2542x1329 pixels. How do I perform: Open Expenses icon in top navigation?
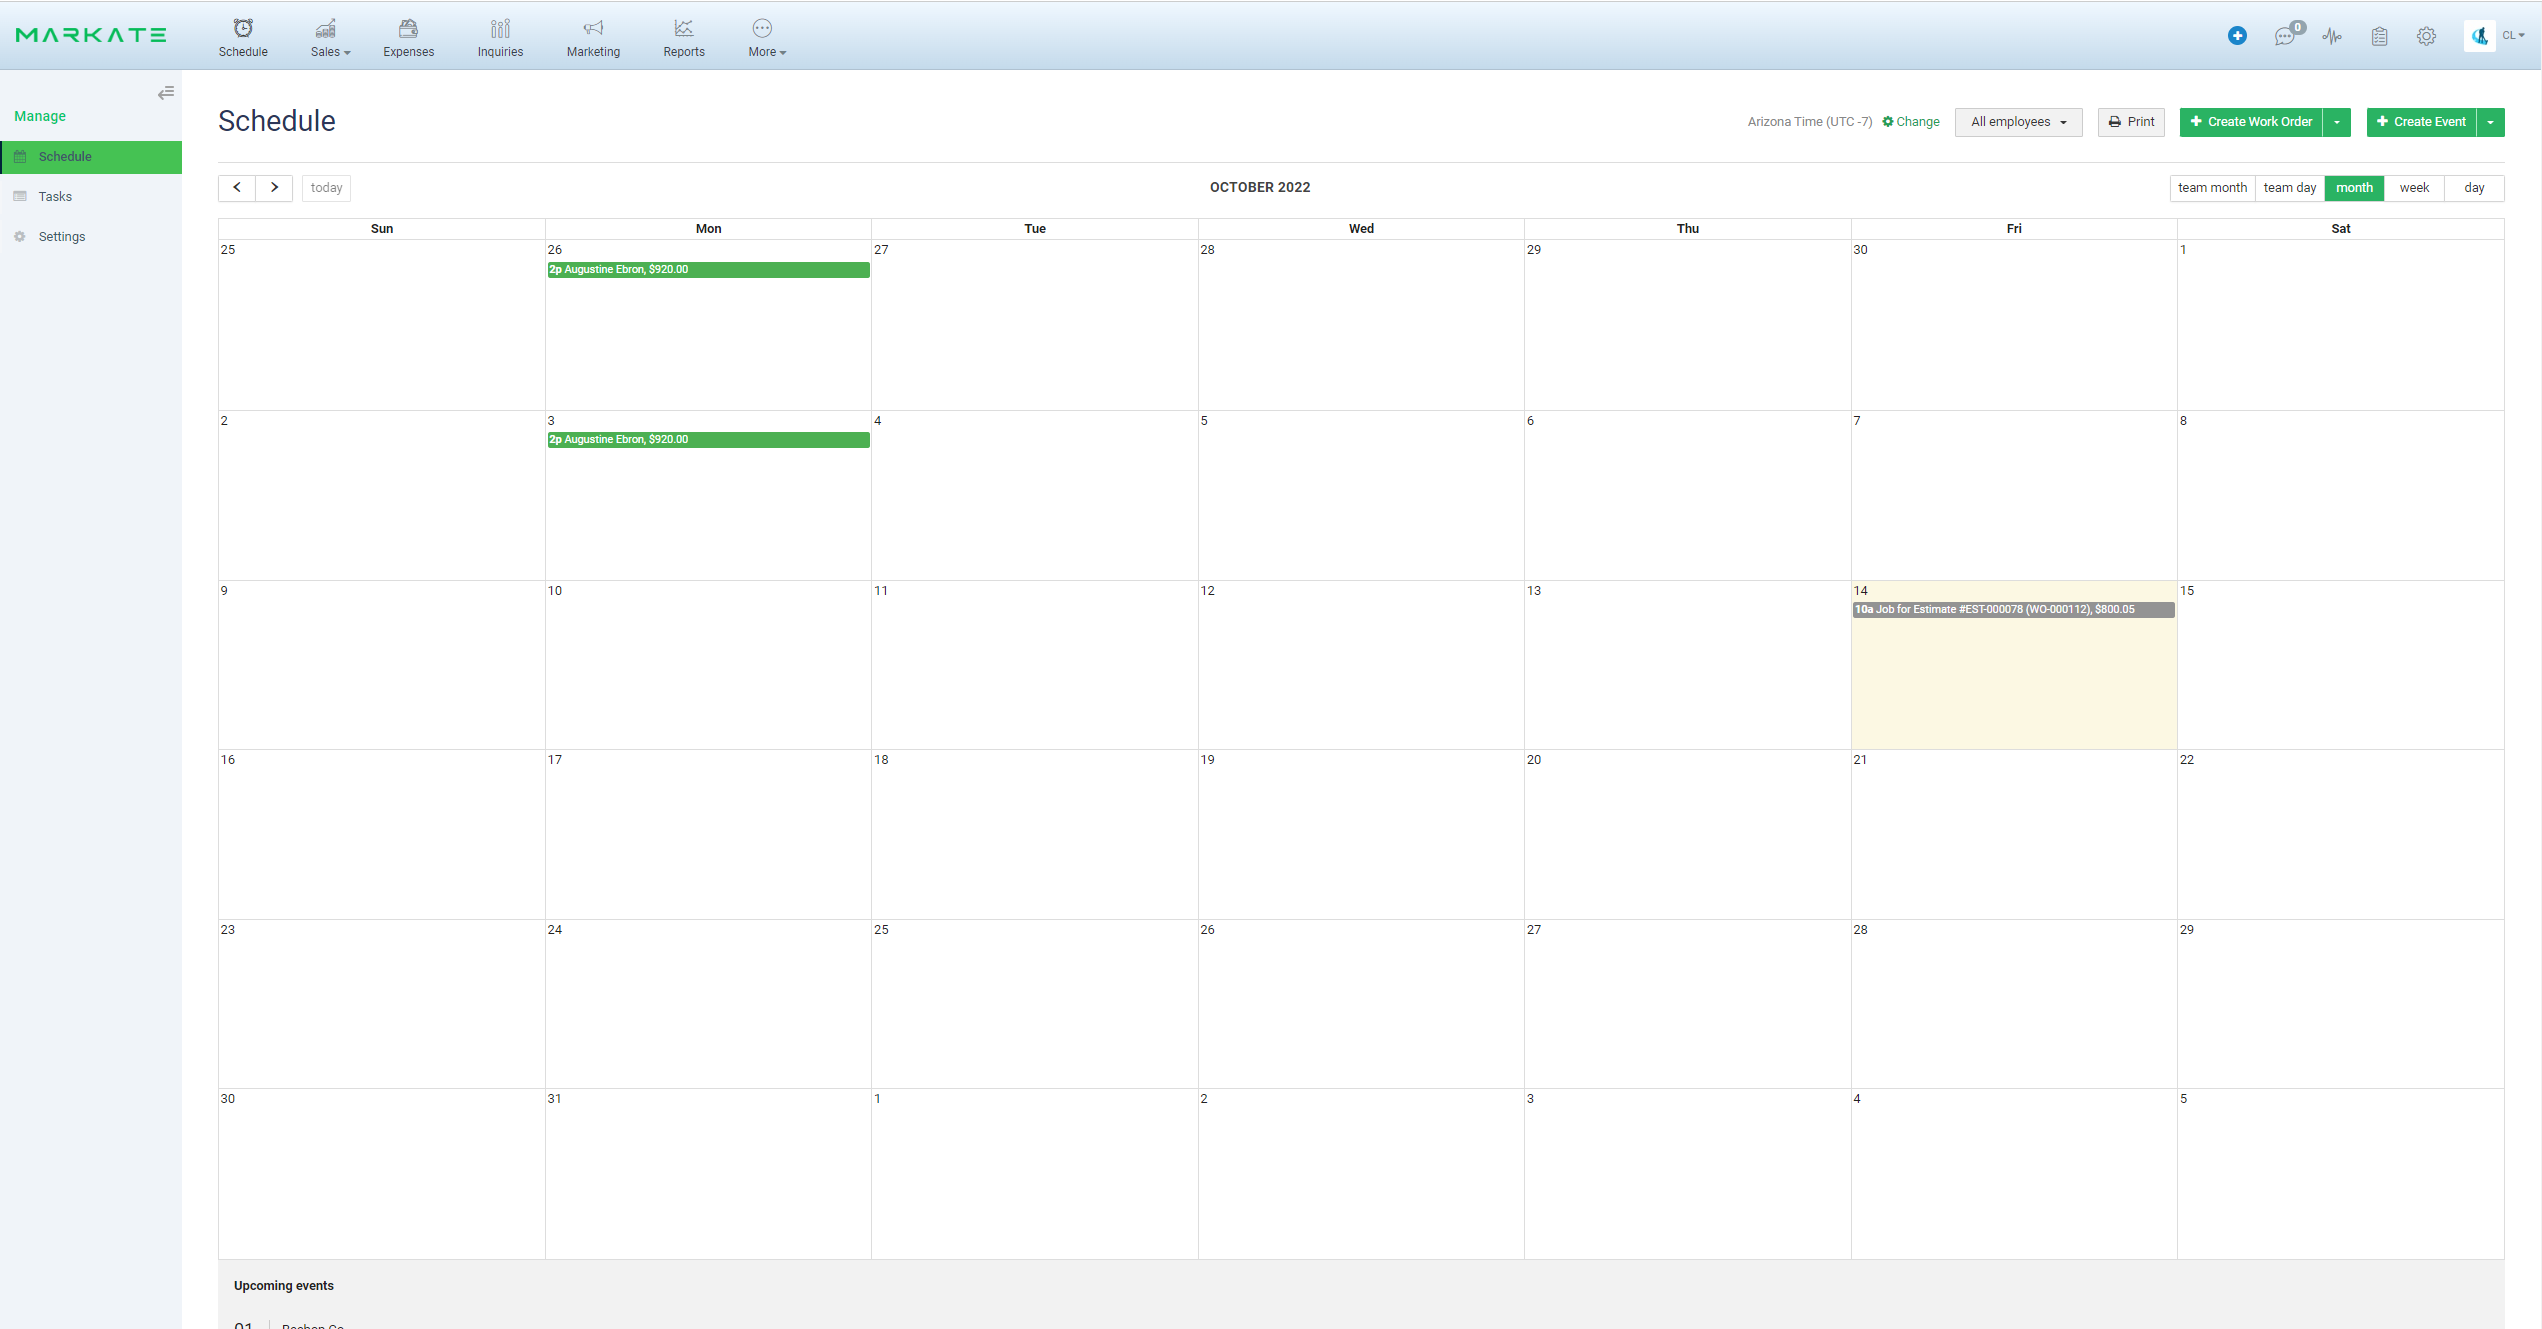tap(408, 29)
